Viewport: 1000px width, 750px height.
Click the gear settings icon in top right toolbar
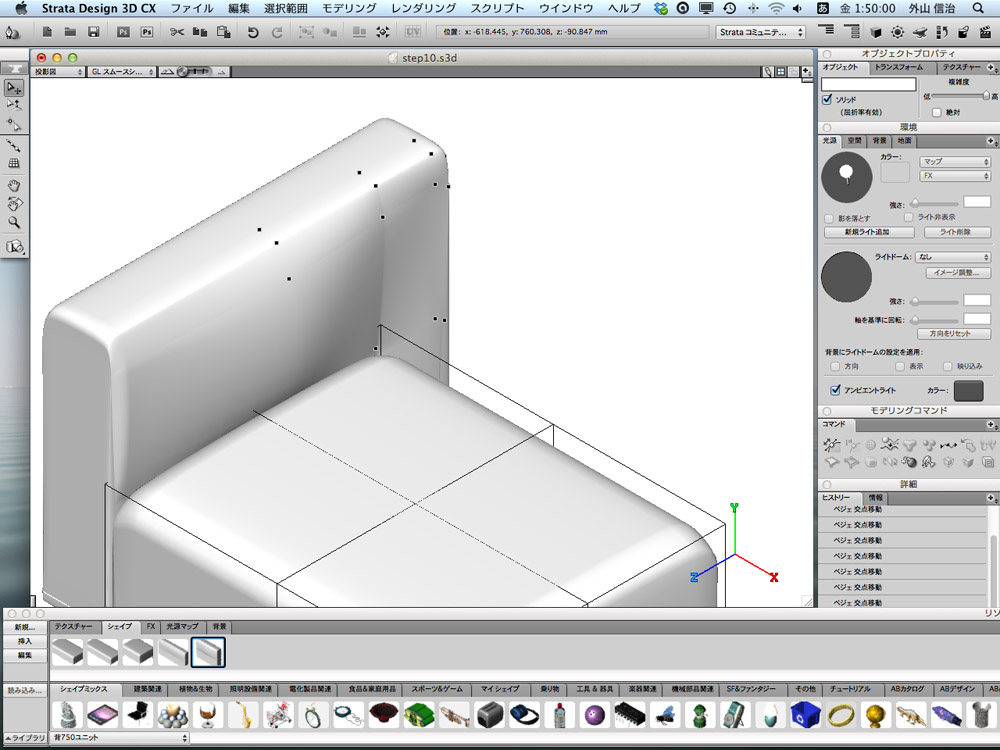coord(897,31)
